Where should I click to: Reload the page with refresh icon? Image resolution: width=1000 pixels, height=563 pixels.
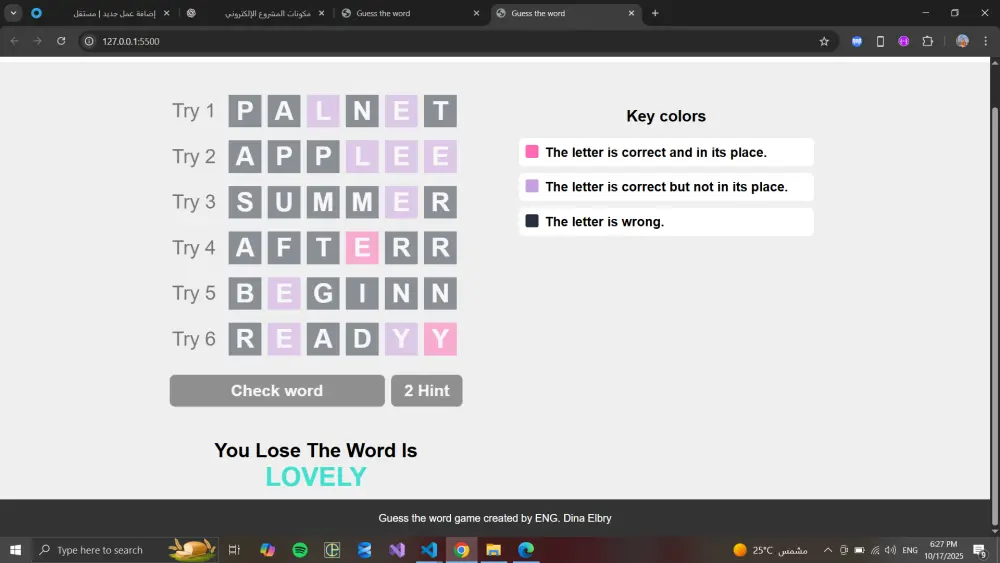(x=61, y=41)
